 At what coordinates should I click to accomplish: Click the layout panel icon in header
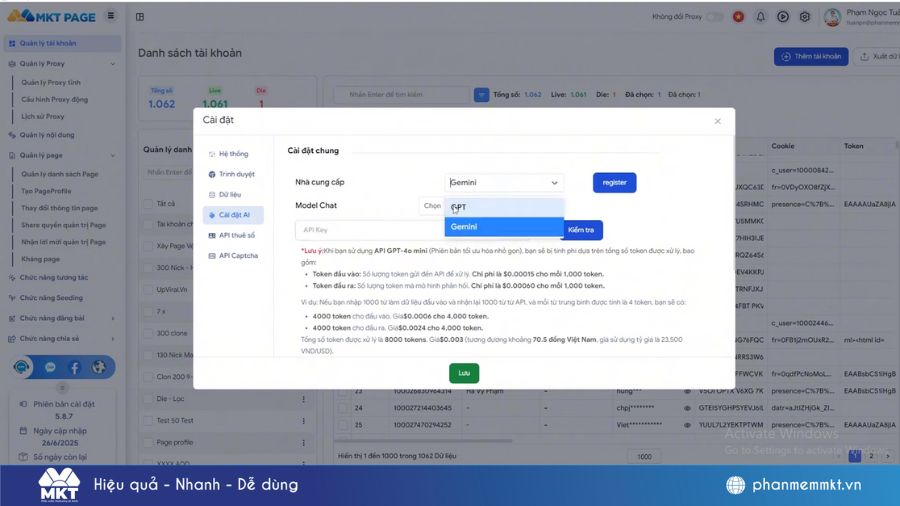click(x=140, y=17)
